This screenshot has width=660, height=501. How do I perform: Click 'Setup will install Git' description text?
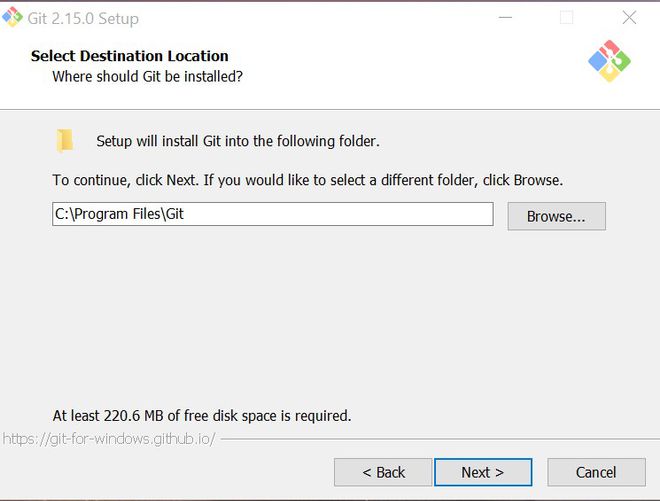(x=238, y=141)
